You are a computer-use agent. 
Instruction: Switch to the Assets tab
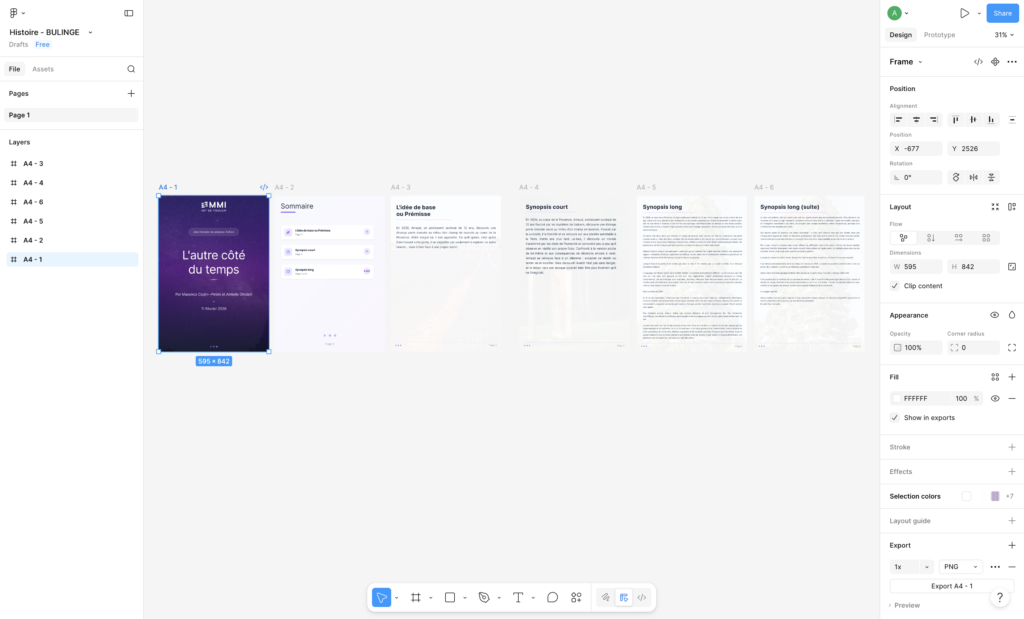43,69
